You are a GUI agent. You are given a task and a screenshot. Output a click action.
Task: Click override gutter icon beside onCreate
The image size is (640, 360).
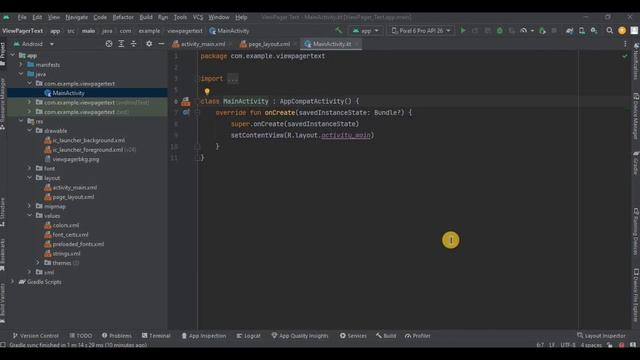[186, 112]
